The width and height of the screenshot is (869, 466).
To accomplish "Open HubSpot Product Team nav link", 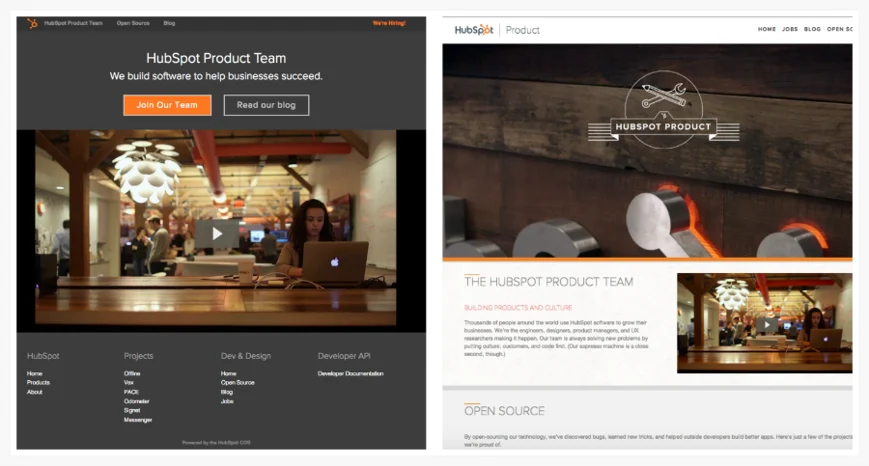I will click(x=73, y=23).
